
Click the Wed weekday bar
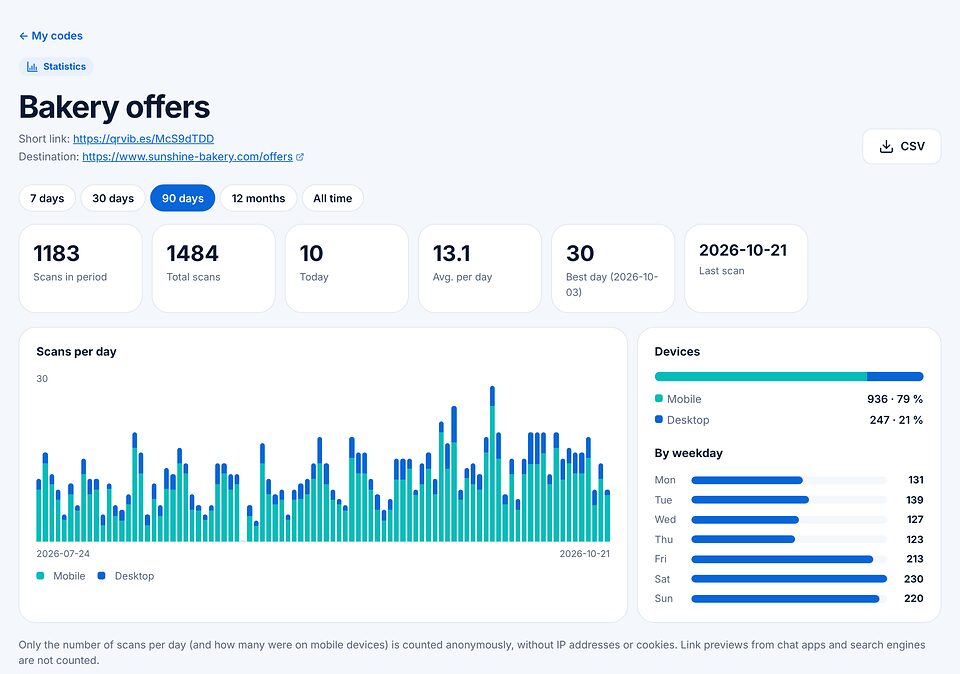point(789,520)
